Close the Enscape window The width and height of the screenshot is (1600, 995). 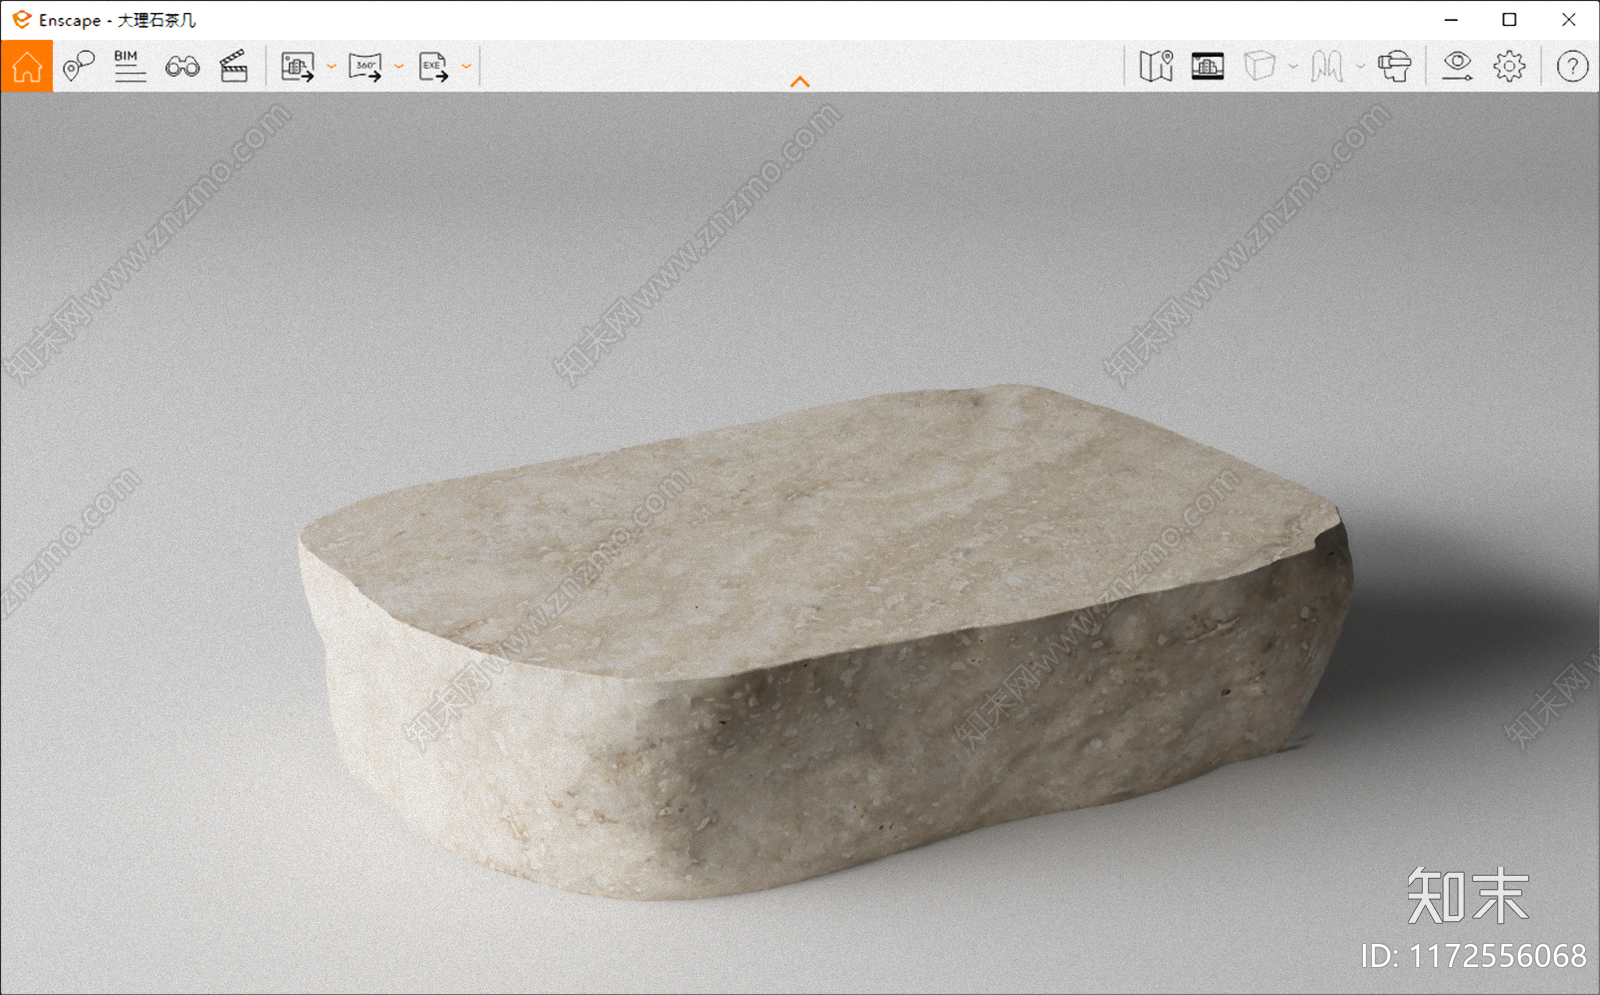(x=1568, y=20)
